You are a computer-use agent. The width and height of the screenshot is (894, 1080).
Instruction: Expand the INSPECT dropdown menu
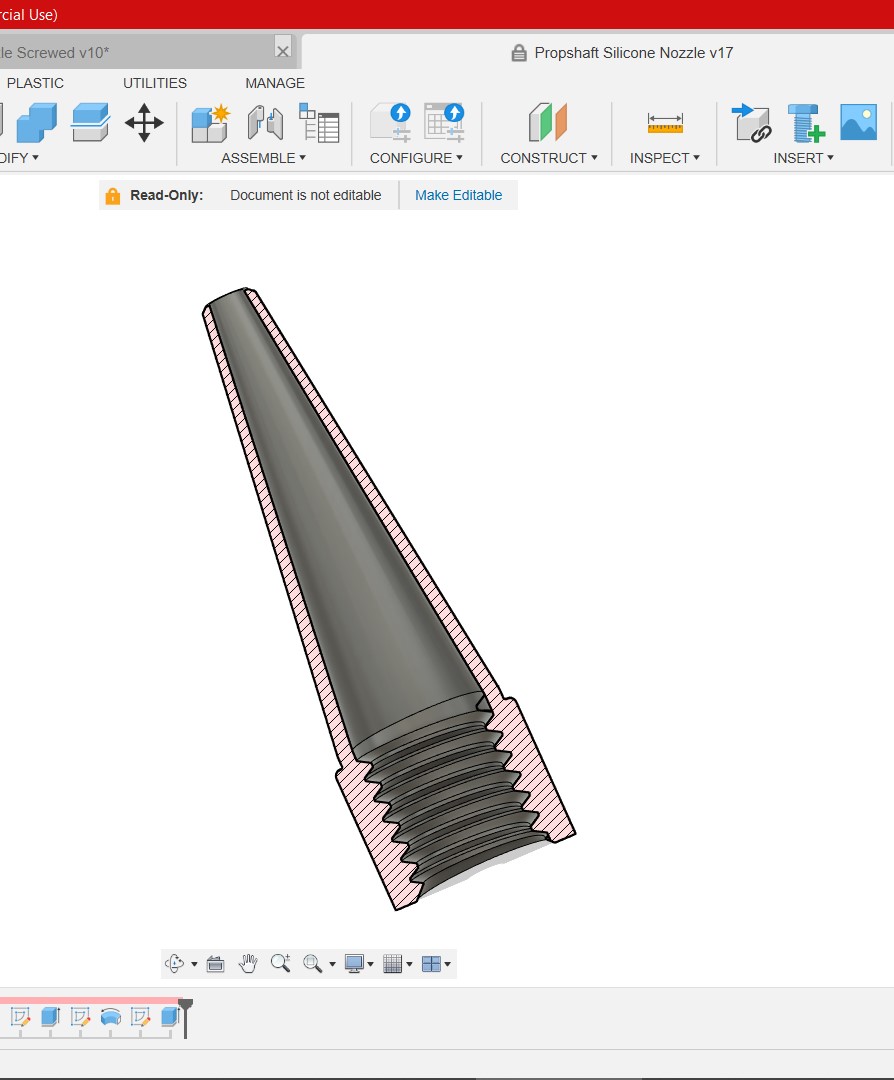click(x=665, y=158)
